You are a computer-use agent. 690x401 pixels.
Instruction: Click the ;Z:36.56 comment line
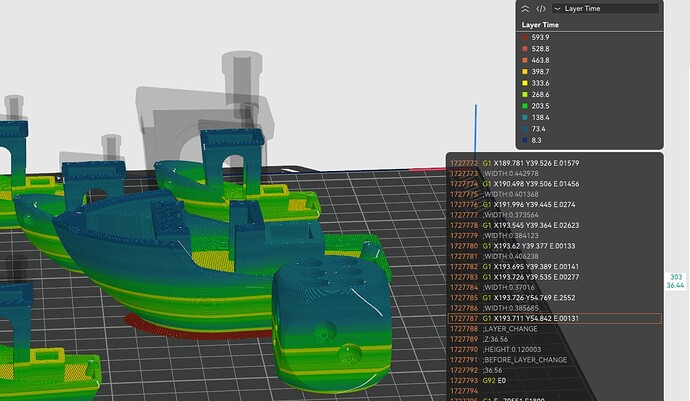[x=554, y=339]
